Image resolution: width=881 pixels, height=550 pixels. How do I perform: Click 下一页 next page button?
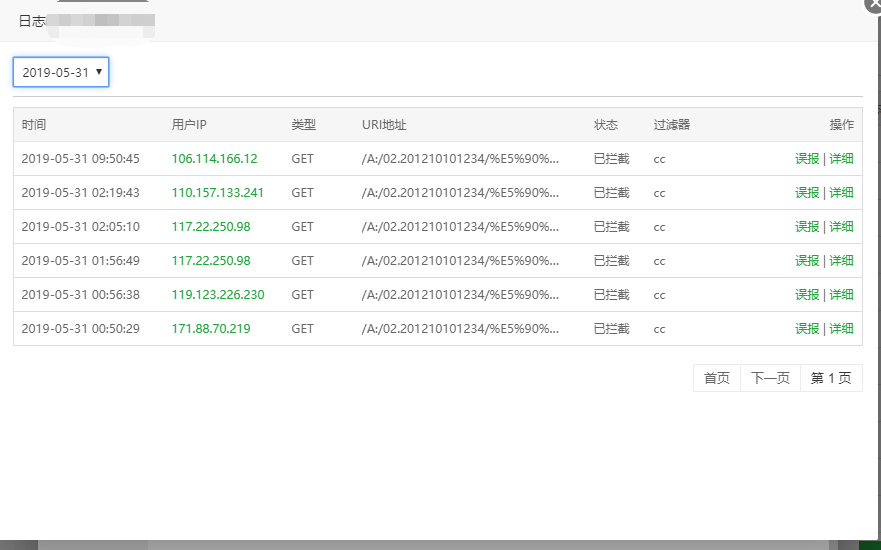pyautogui.click(x=770, y=378)
